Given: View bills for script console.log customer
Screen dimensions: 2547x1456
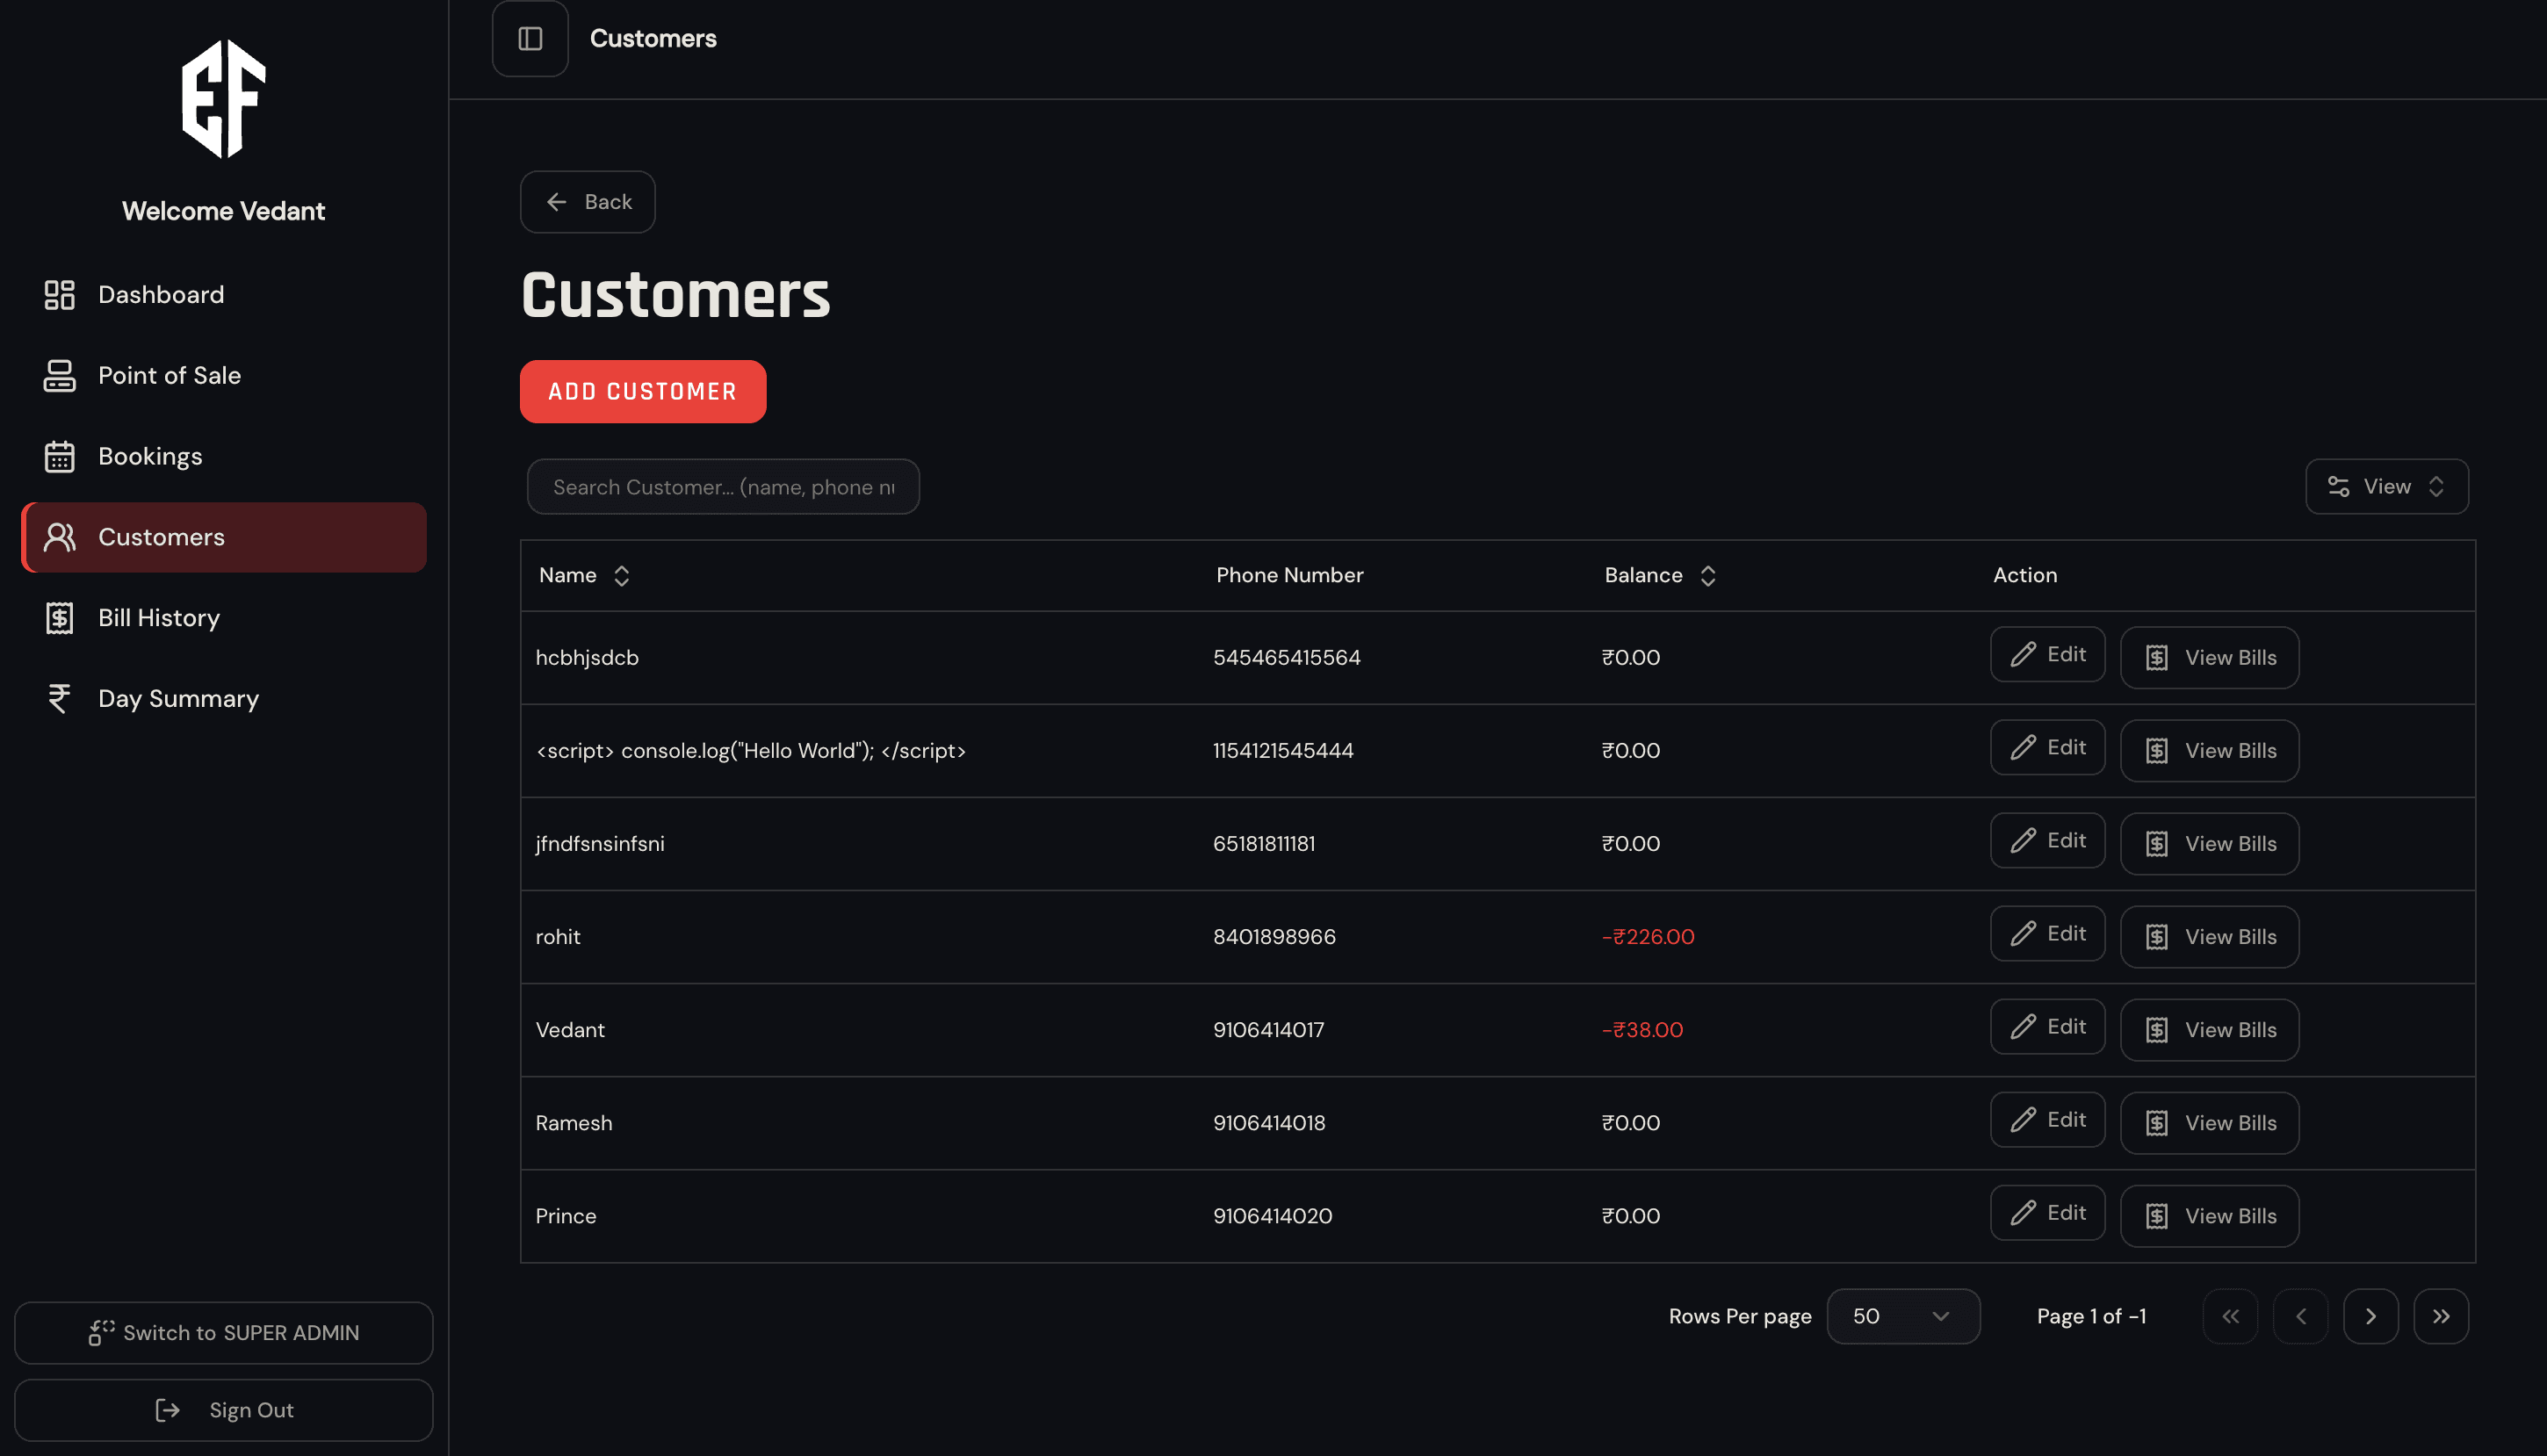Looking at the screenshot, I should point(2209,751).
